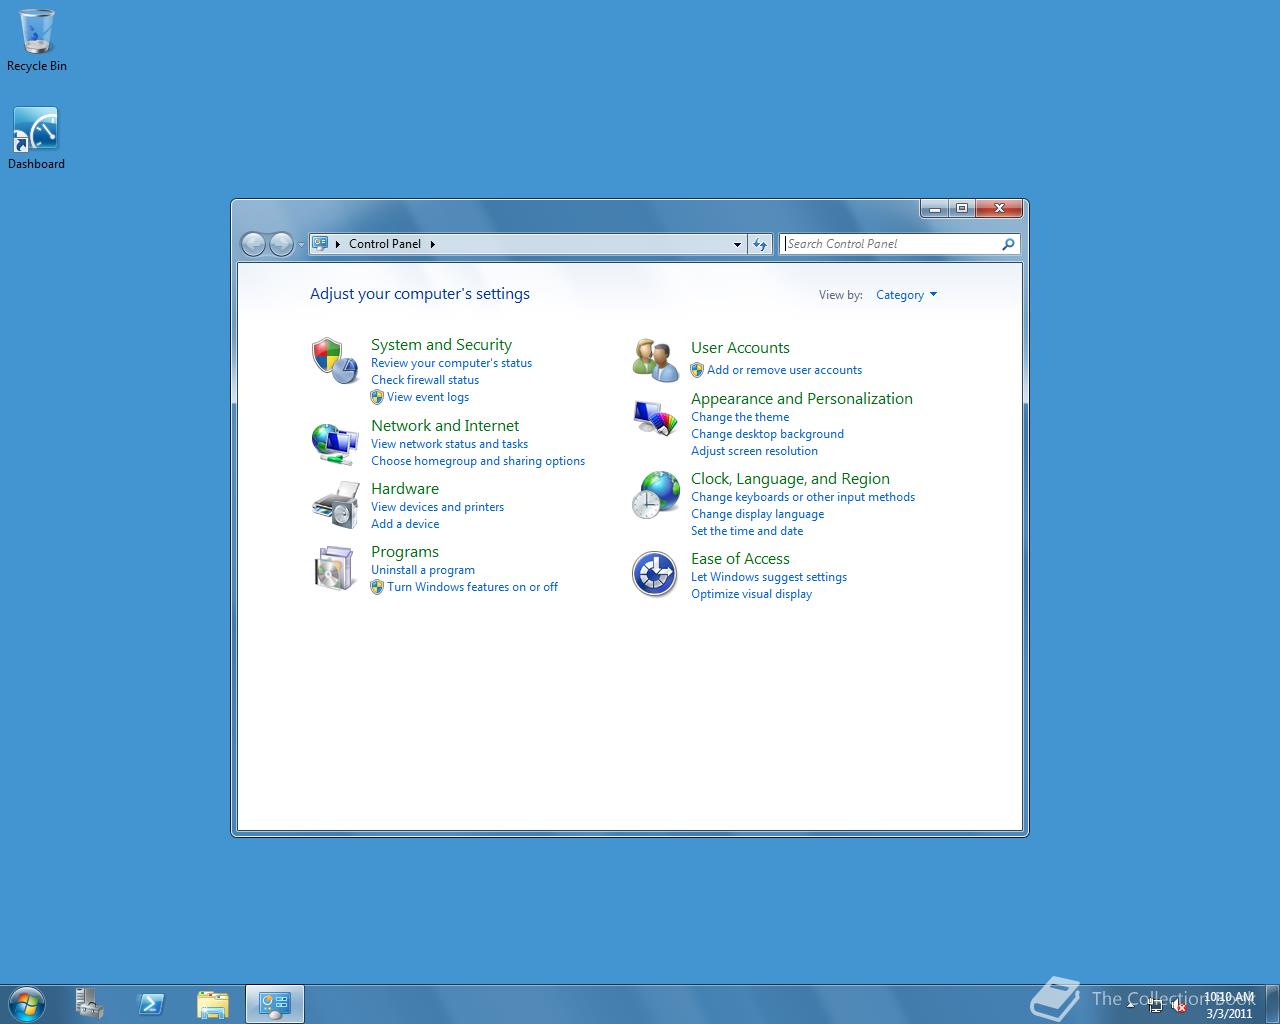
Task: Click the Forward navigation arrow button
Action: pyautogui.click(x=282, y=244)
